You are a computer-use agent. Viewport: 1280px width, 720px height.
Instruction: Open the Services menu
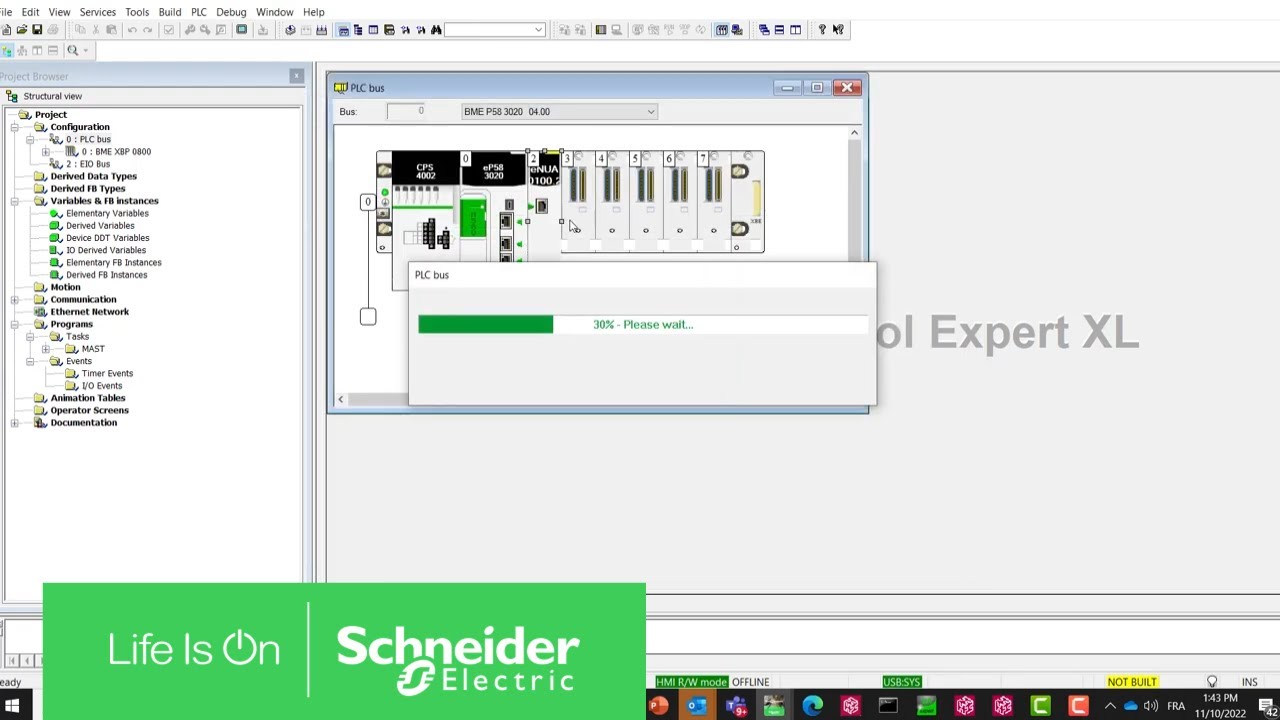[x=98, y=12]
